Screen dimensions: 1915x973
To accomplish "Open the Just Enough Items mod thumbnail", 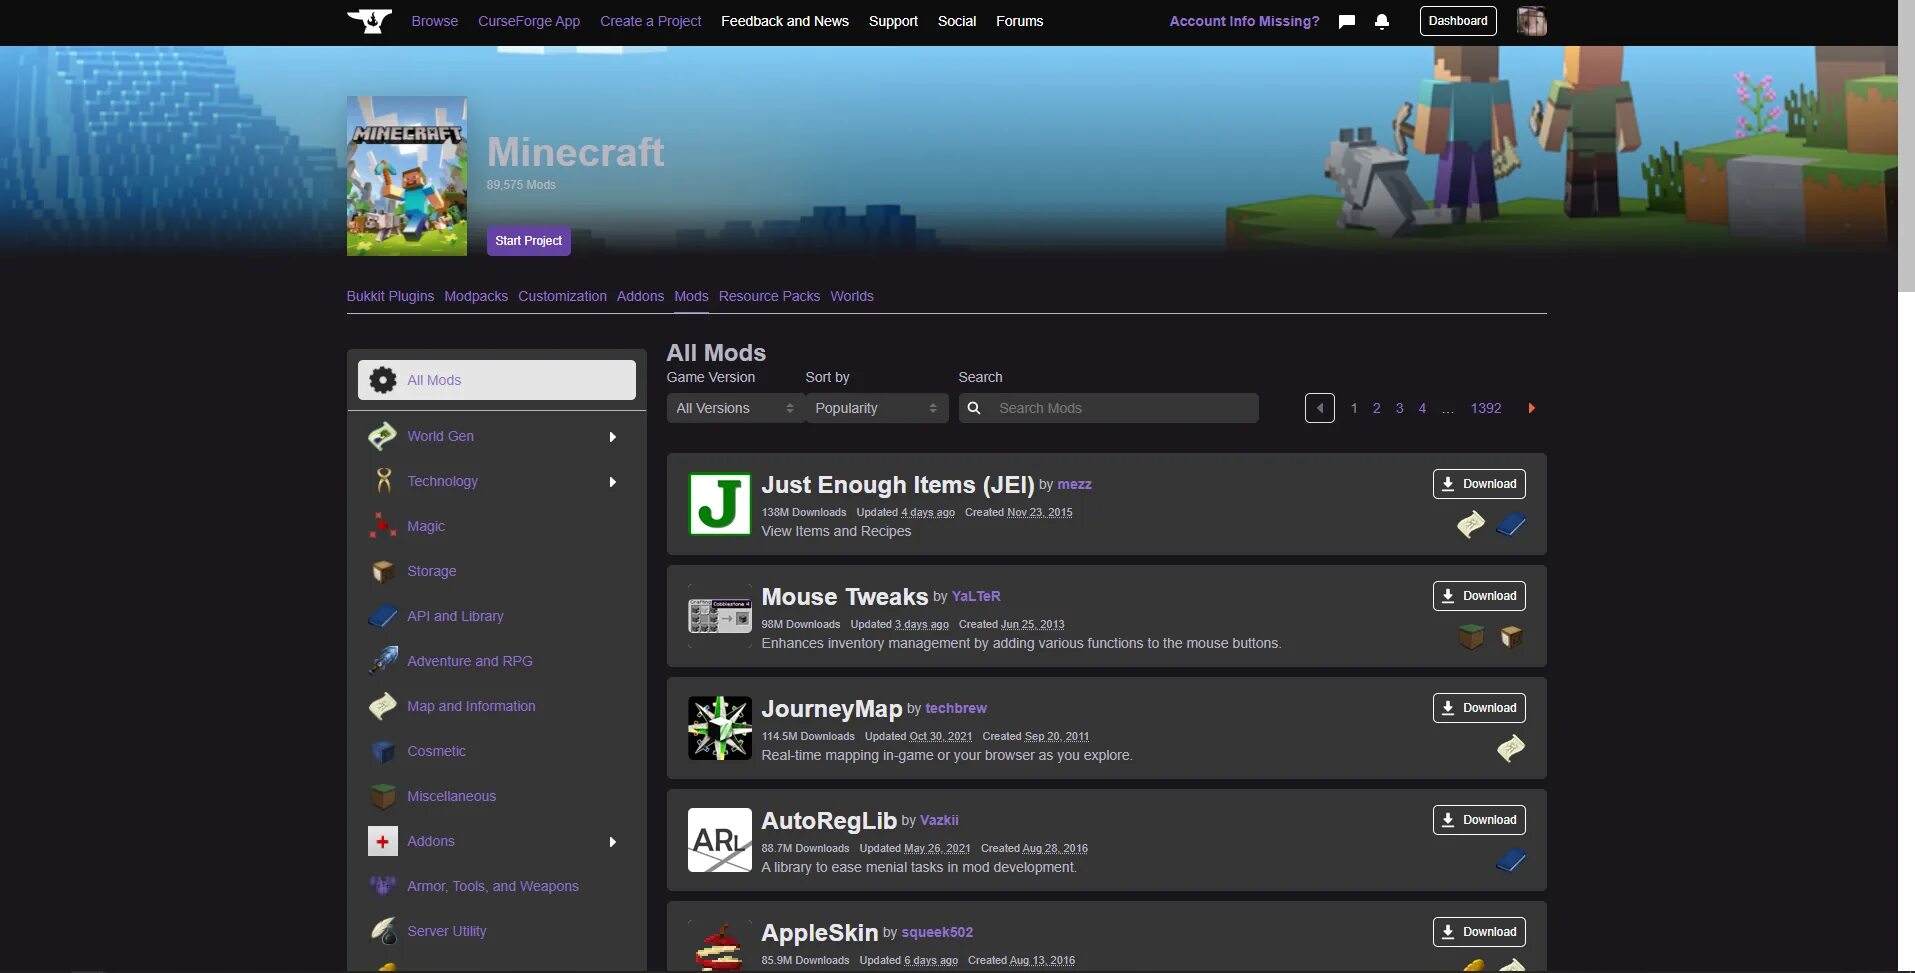I will point(720,504).
